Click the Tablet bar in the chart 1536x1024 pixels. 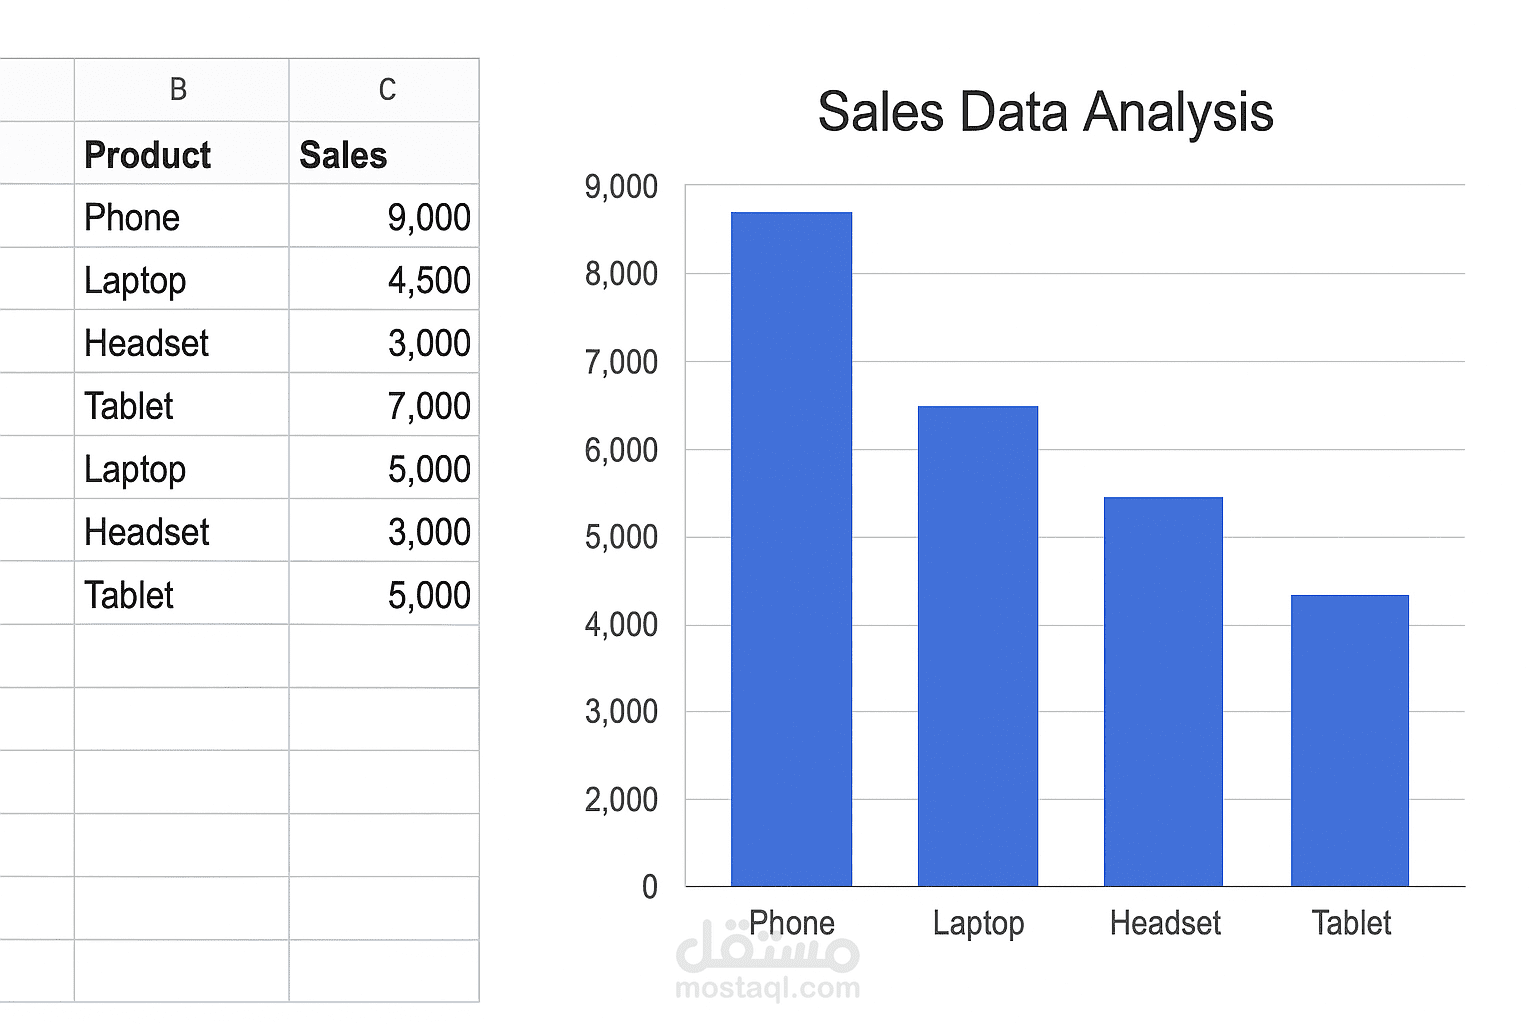[x=1349, y=741]
